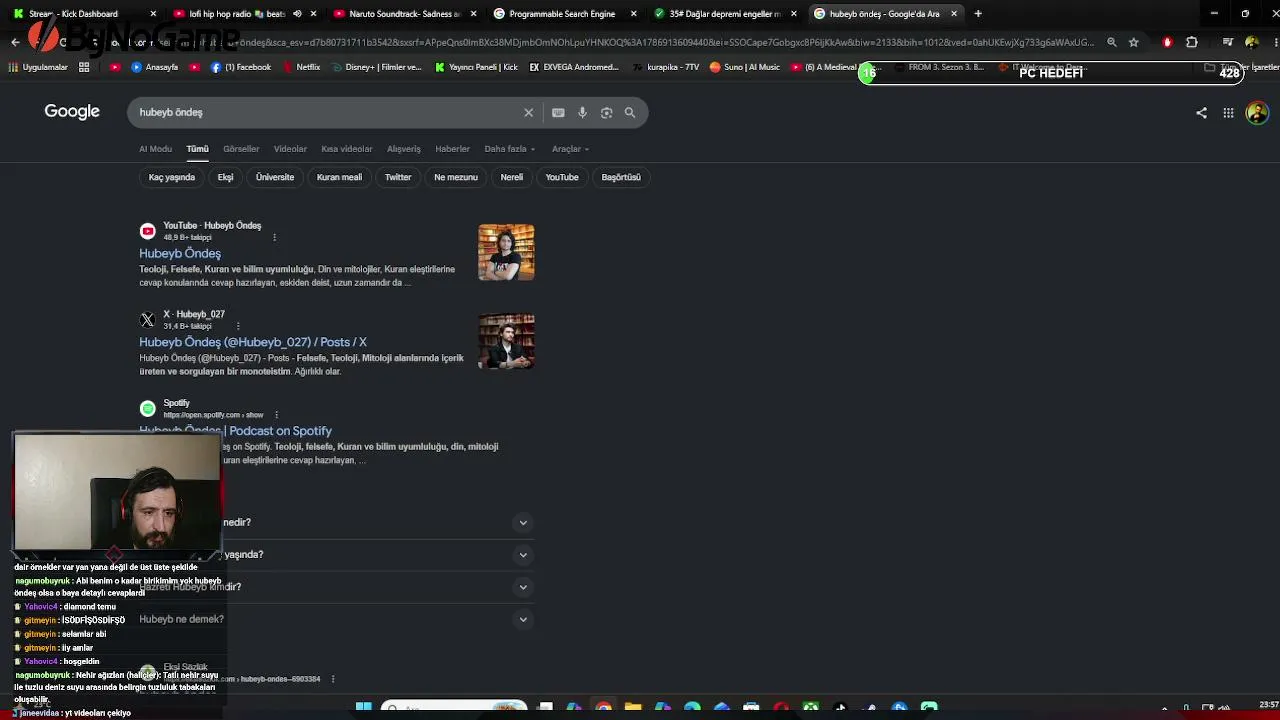Open the Windows Start menu

pos(364,709)
